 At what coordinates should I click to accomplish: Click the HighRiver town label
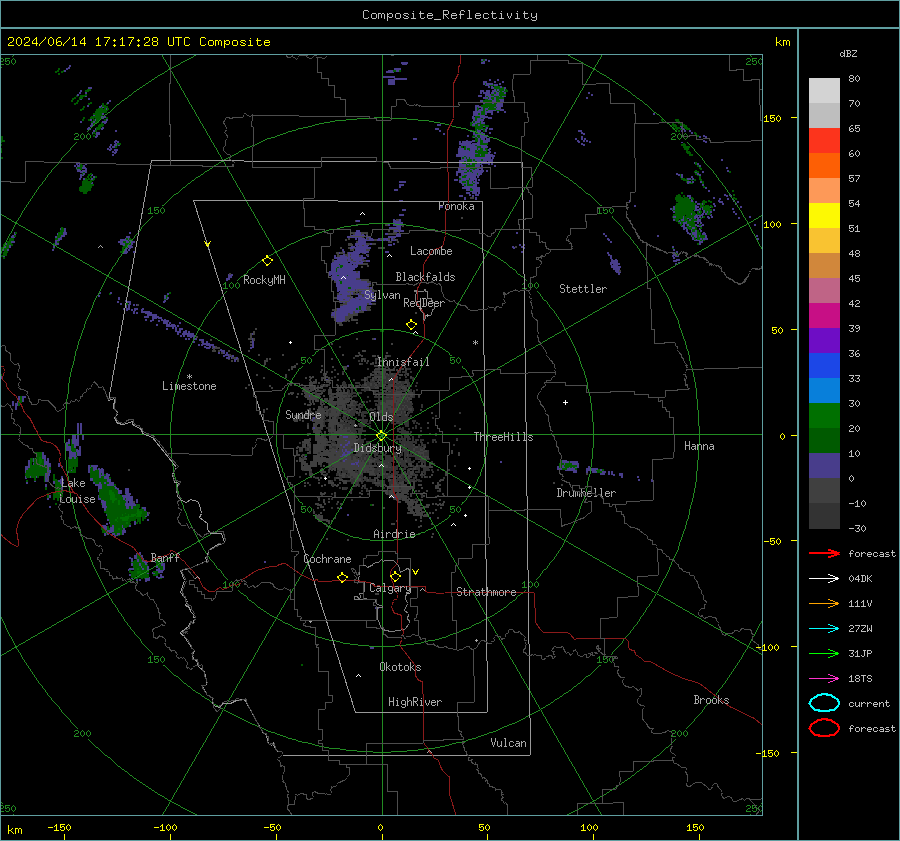coord(415,702)
